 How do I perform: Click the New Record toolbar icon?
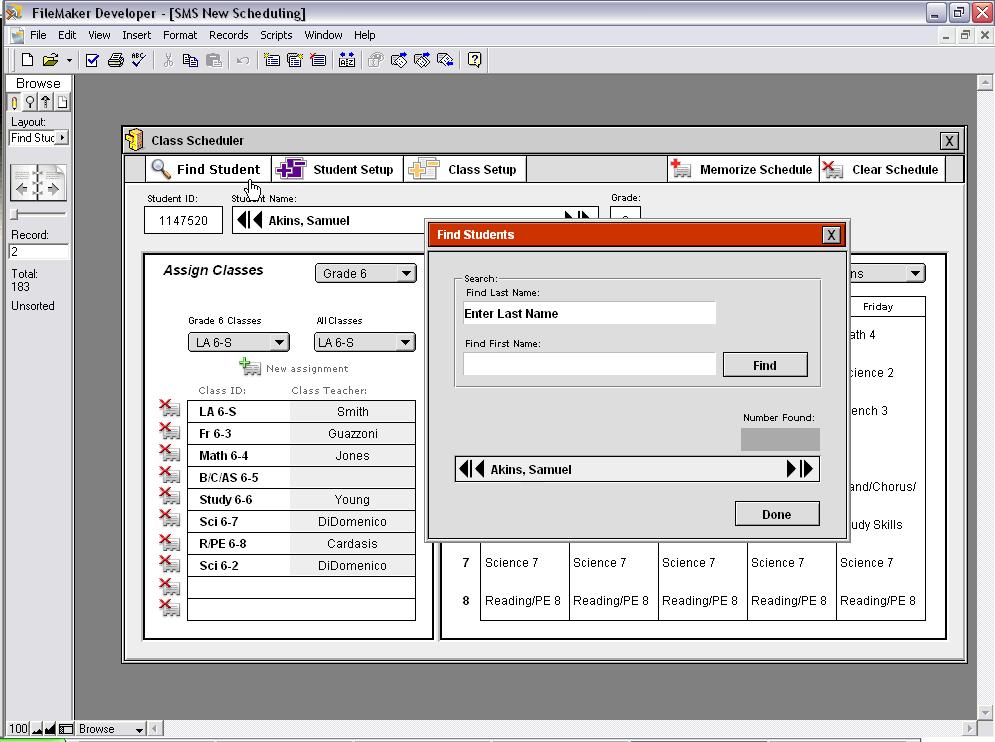coord(272,60)
